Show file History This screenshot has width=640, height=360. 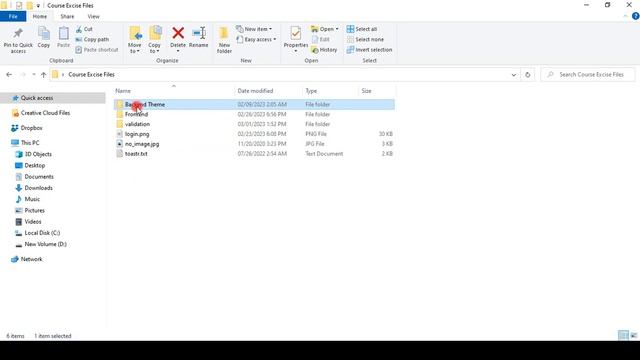coord(324,50)
